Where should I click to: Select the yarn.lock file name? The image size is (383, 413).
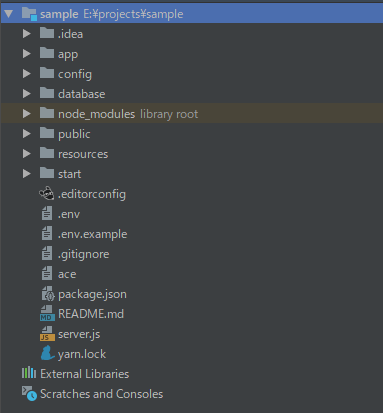click(82, 354)
